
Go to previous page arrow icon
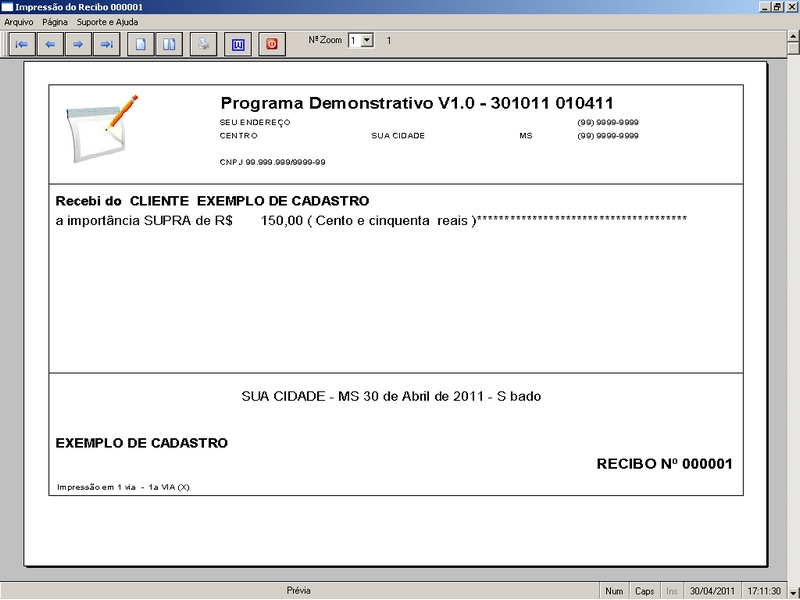pos(50,44)
